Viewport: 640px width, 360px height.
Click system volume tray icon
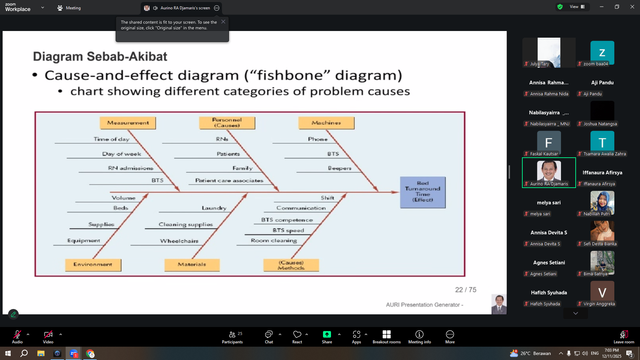tap(585, 353)
